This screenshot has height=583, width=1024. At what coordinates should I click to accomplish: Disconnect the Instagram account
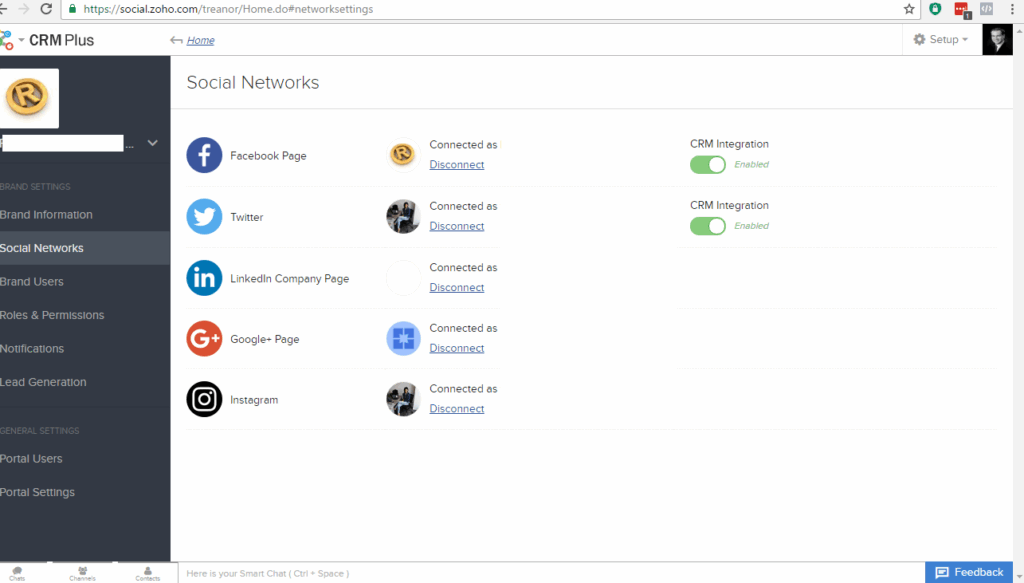click(456, 409)
